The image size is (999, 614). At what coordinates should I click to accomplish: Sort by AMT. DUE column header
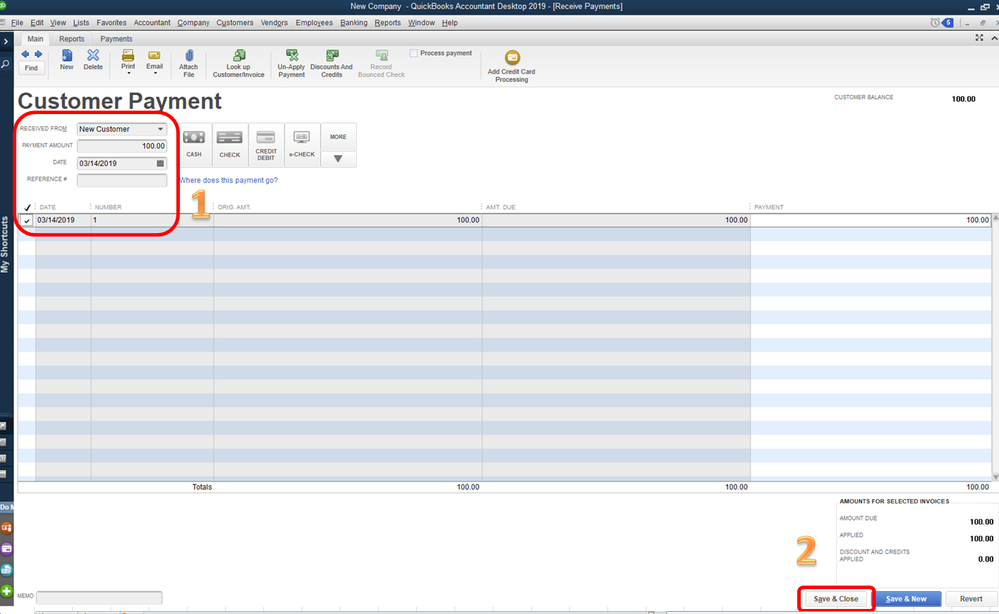(x=501, y=208)
